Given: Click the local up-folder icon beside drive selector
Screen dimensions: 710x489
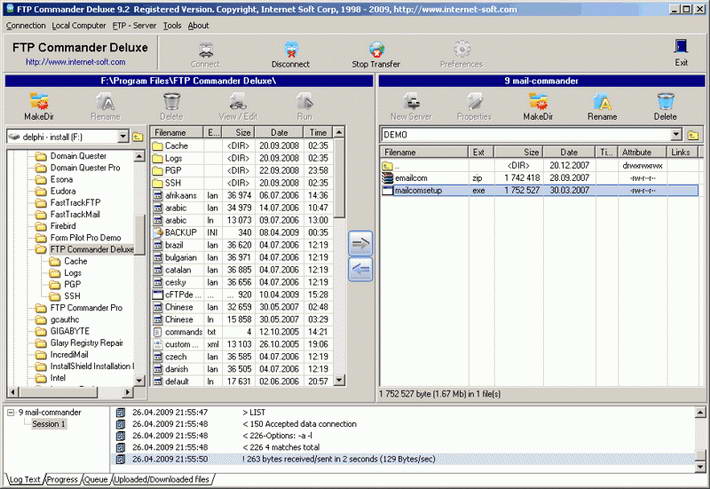Looking at the screenshot, I should tap(138, 137).
